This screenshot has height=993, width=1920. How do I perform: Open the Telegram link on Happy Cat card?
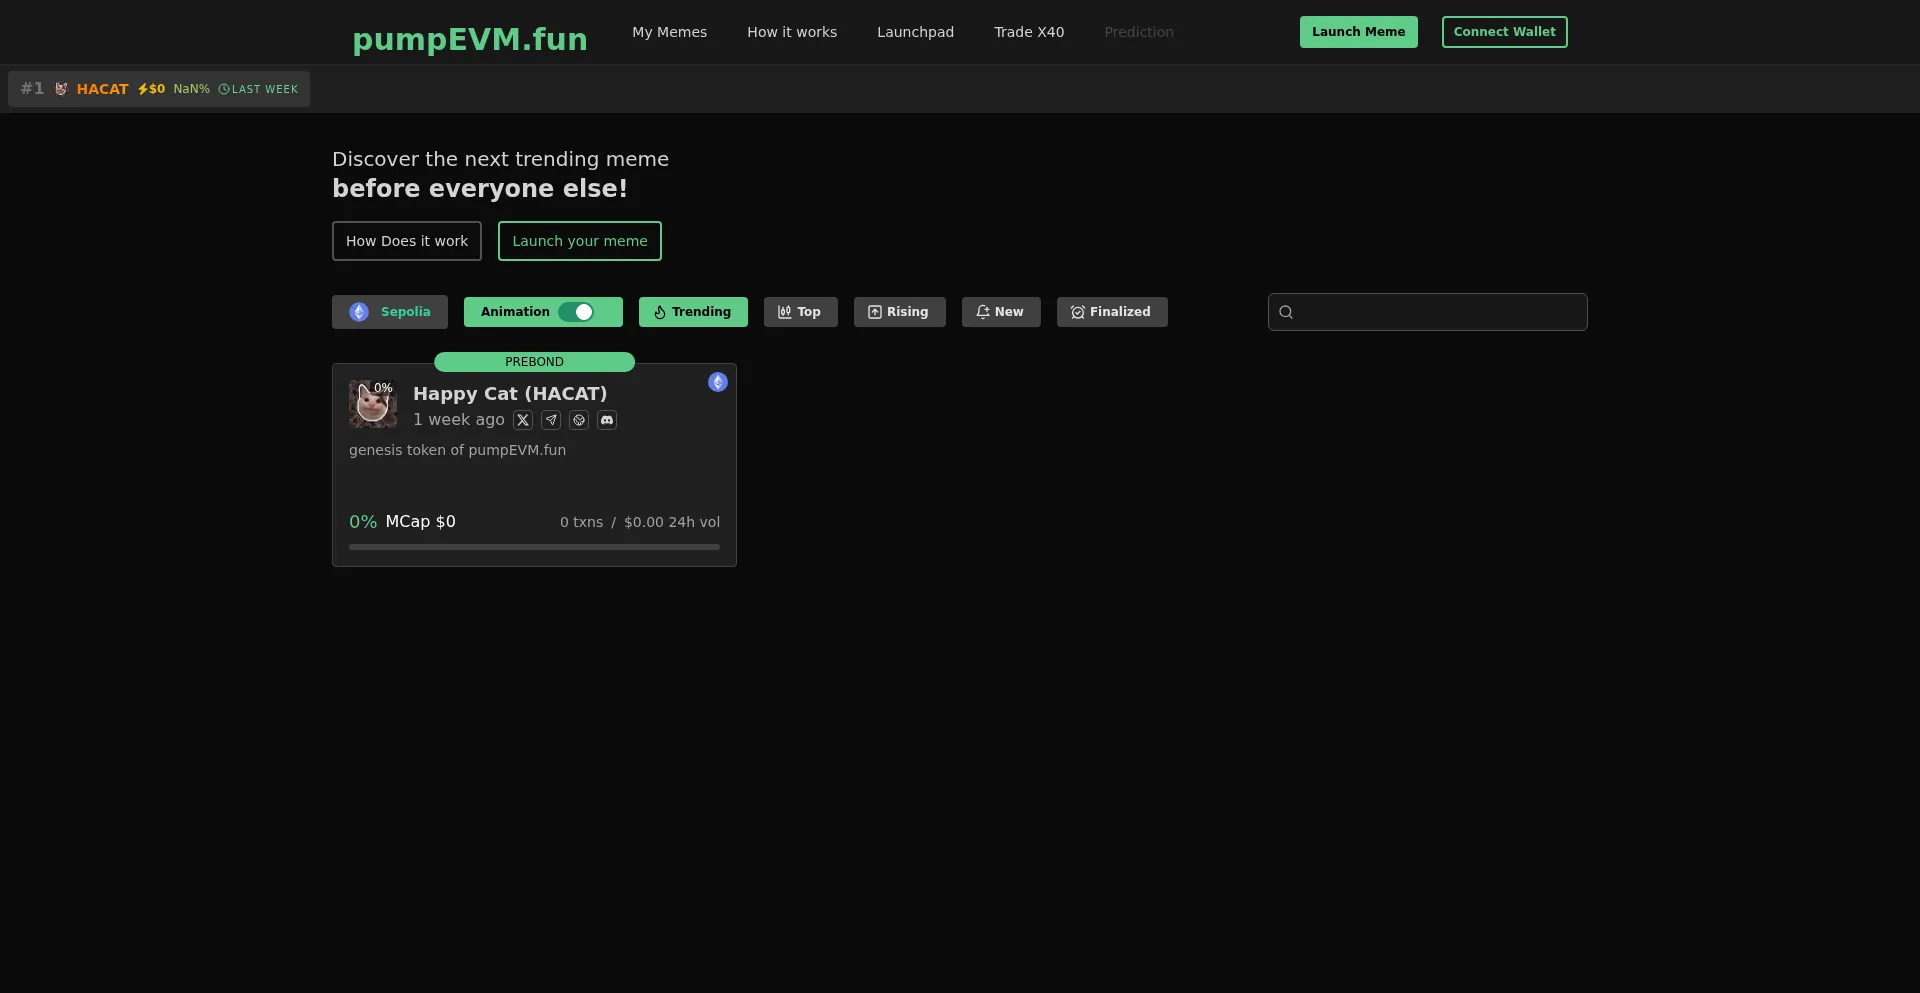point(551,420)
